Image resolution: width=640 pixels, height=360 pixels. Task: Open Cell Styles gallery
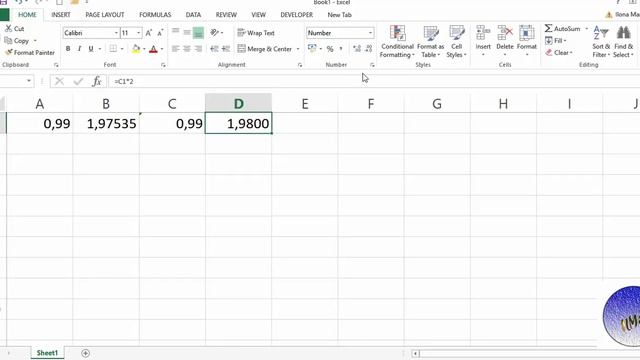pos(456,42)
